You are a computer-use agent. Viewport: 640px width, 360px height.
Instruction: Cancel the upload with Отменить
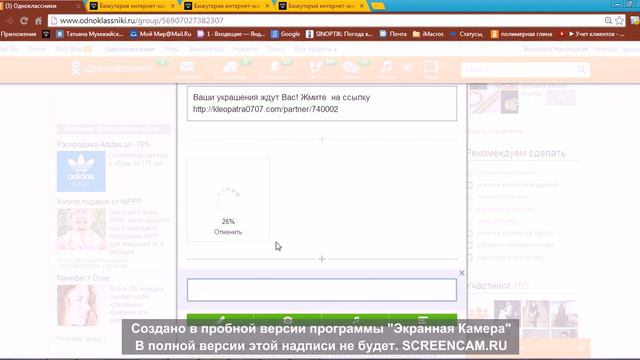(228, 232)
